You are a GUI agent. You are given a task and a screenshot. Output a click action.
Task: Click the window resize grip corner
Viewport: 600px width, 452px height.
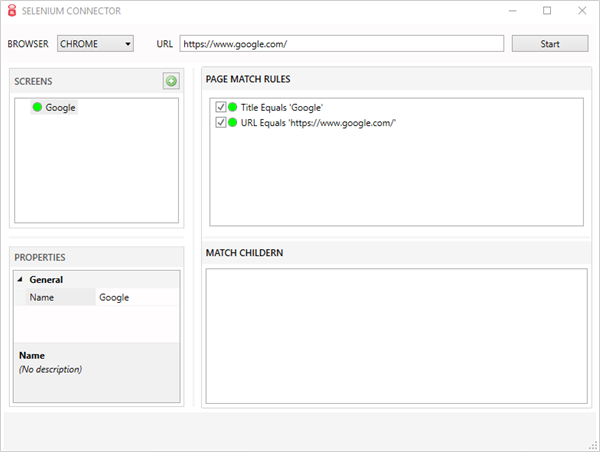click(x=594, y=446)
